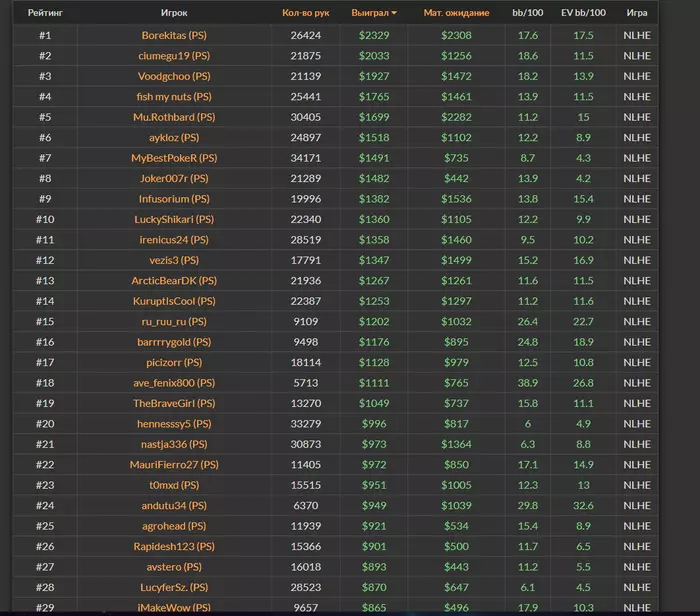Click the EV bb/100 column header
The image size is (700, 616).
tap(583, 13)
